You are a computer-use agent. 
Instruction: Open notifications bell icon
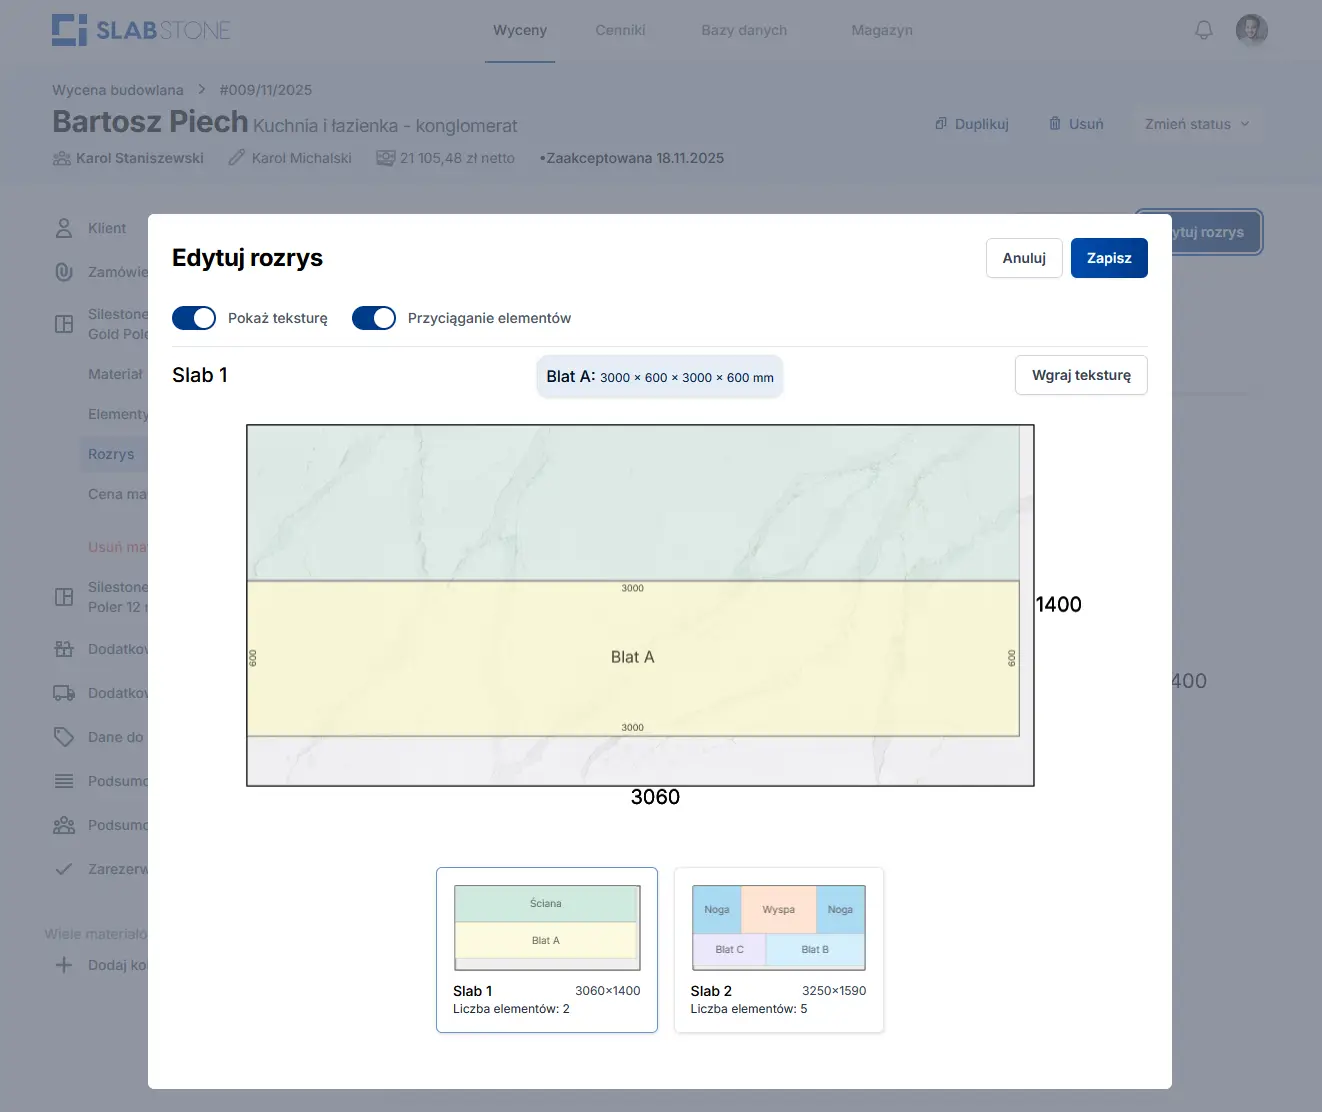click(x=1204, y=30)
